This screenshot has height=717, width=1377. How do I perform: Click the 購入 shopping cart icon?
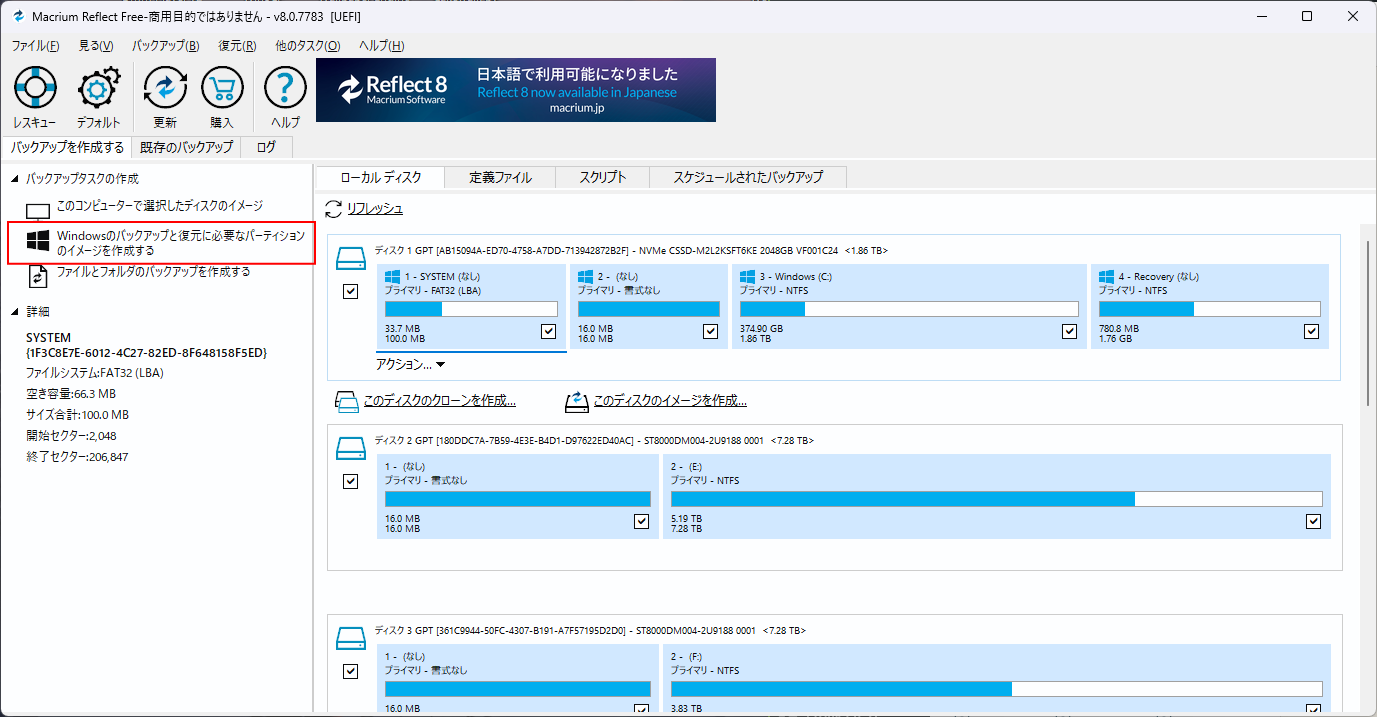pos(222,89)
